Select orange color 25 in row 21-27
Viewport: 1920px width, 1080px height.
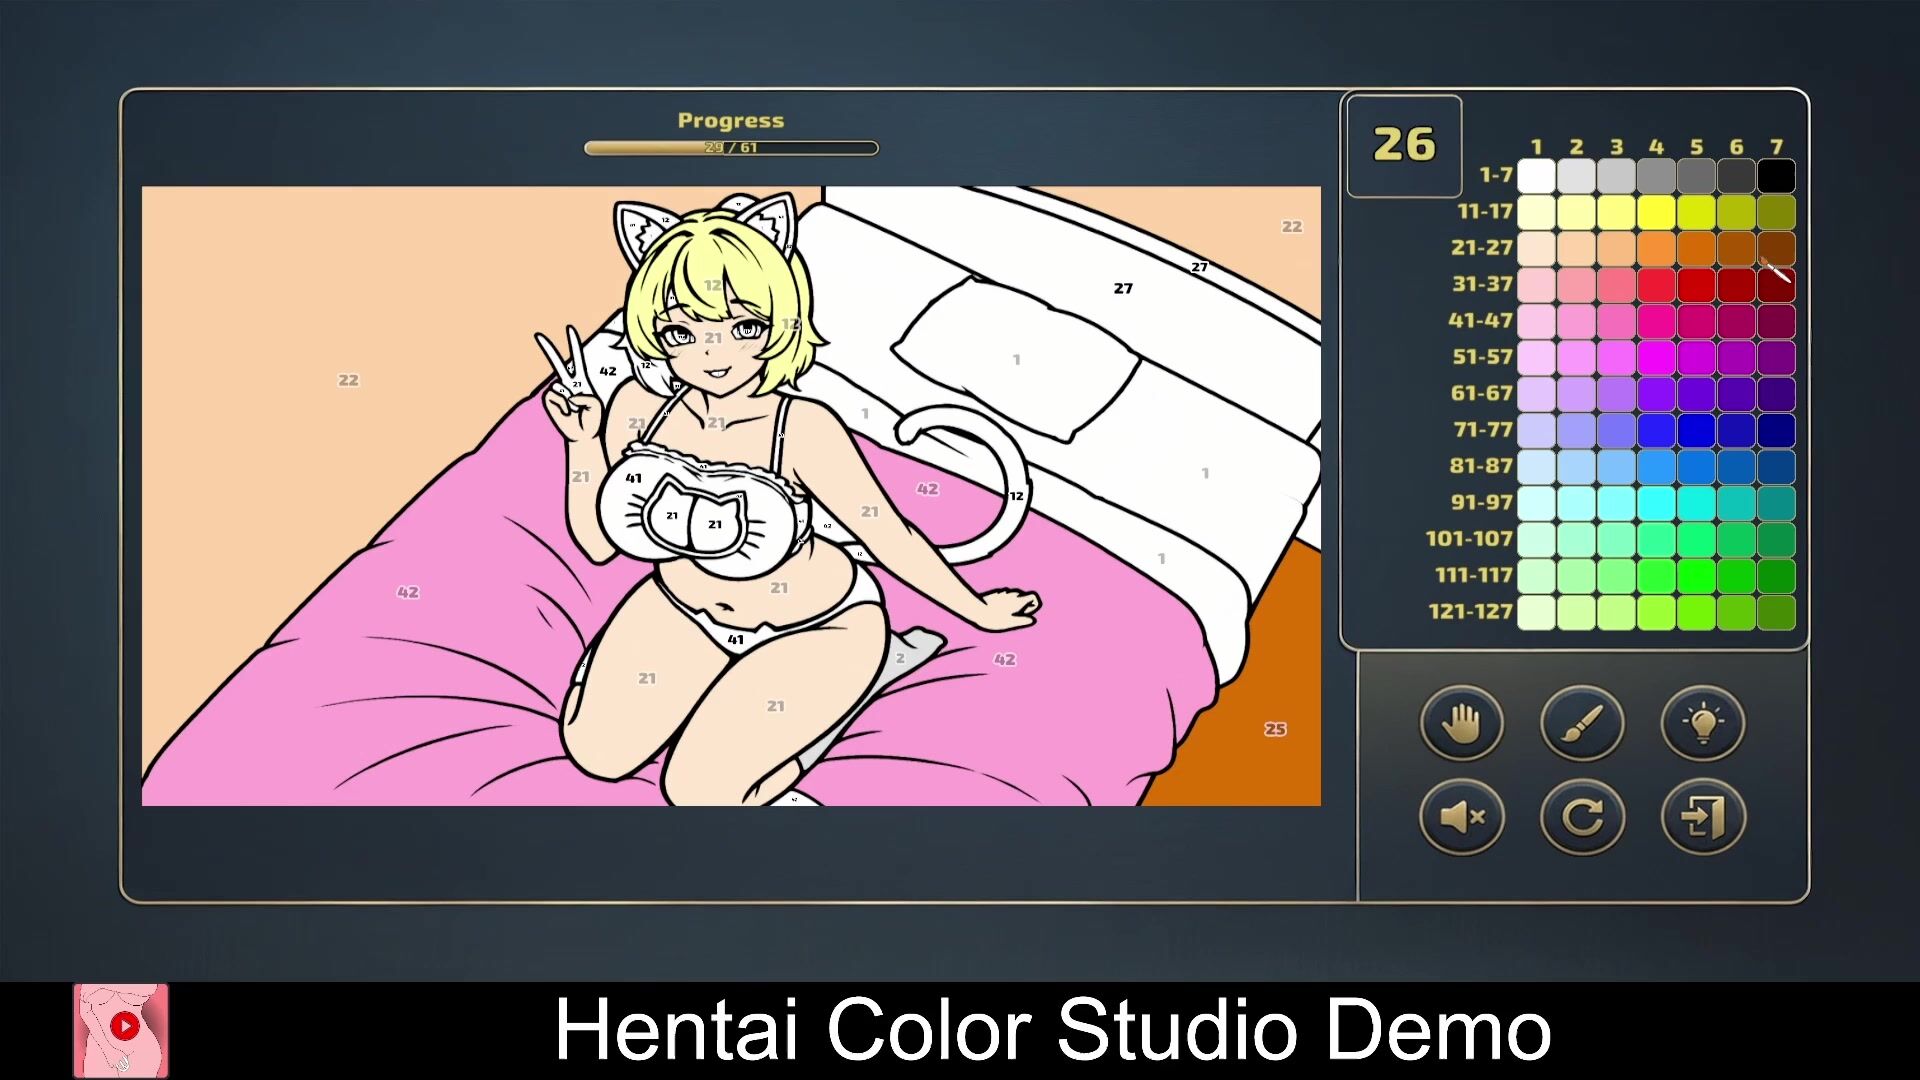1696,248
